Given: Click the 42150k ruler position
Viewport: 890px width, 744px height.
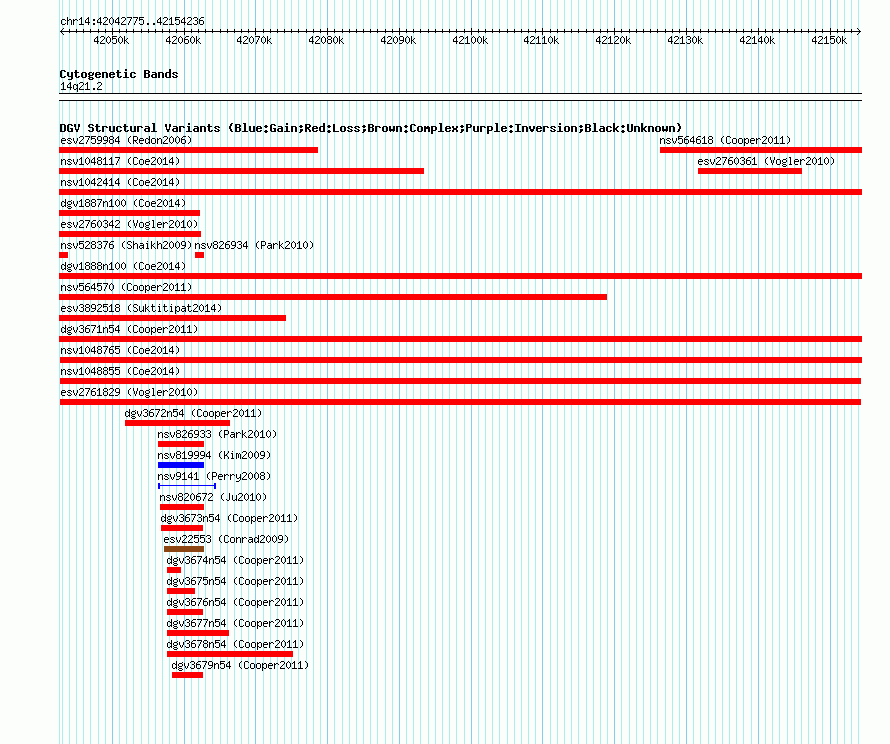Looking at the screenshot, I should click(x=829, y=40).
